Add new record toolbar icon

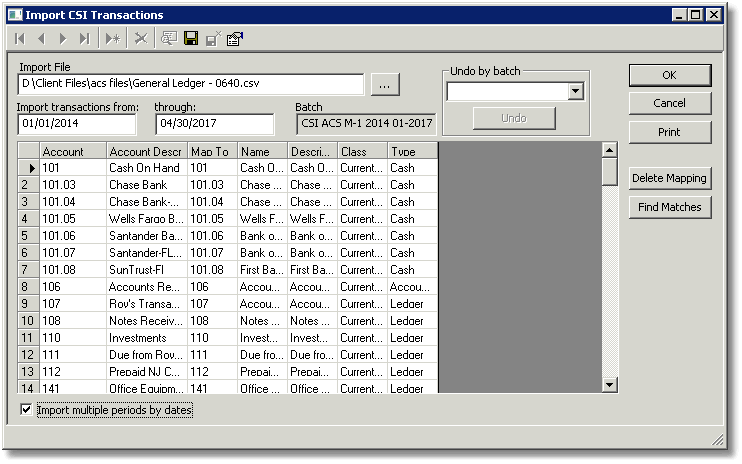[x=113, y=39]
